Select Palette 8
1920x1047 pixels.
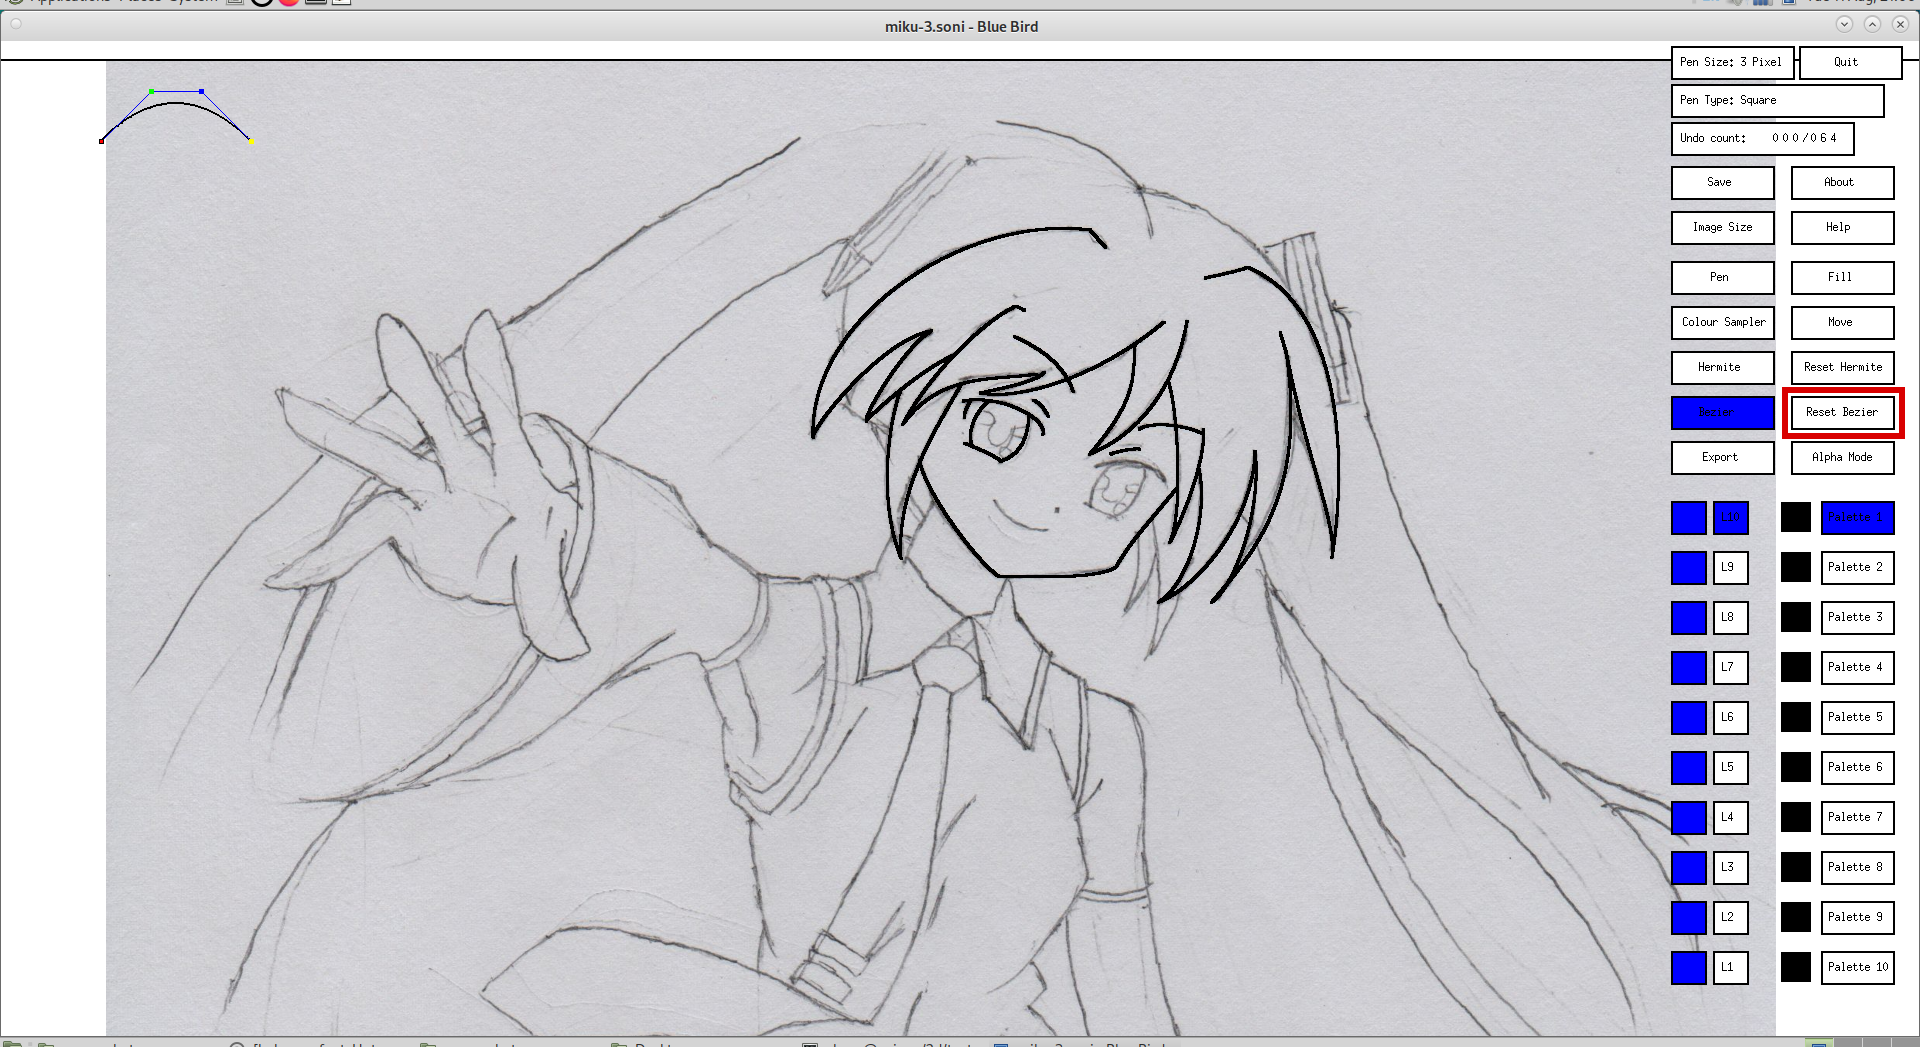(1857, 867)
